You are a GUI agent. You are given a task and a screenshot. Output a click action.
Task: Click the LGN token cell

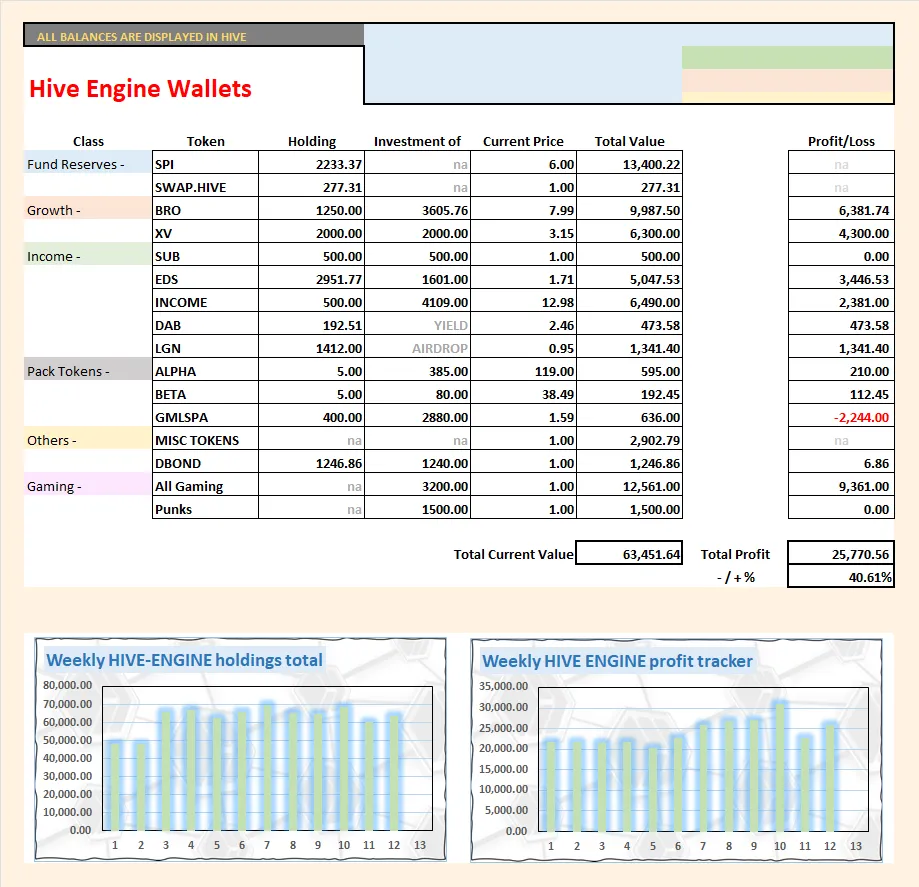205,348
